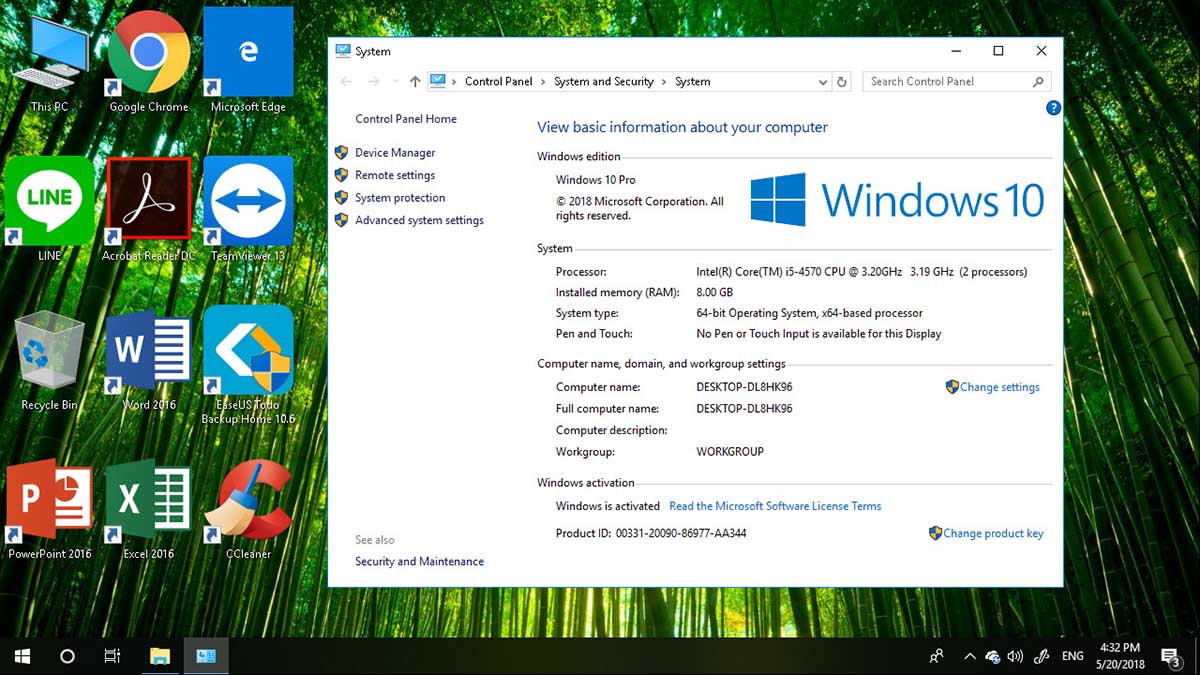Click Change settings for computer name

1000,387
